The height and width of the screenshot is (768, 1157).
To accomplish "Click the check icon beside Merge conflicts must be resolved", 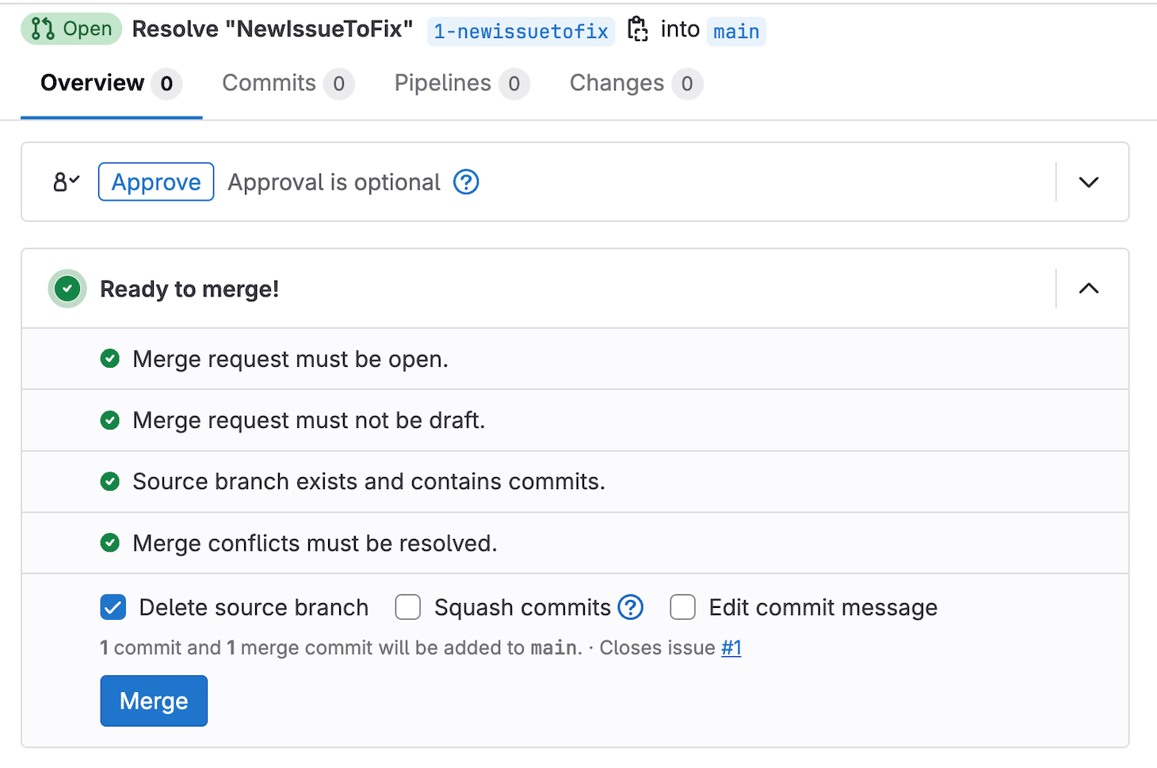I will (x=110, y=543).
